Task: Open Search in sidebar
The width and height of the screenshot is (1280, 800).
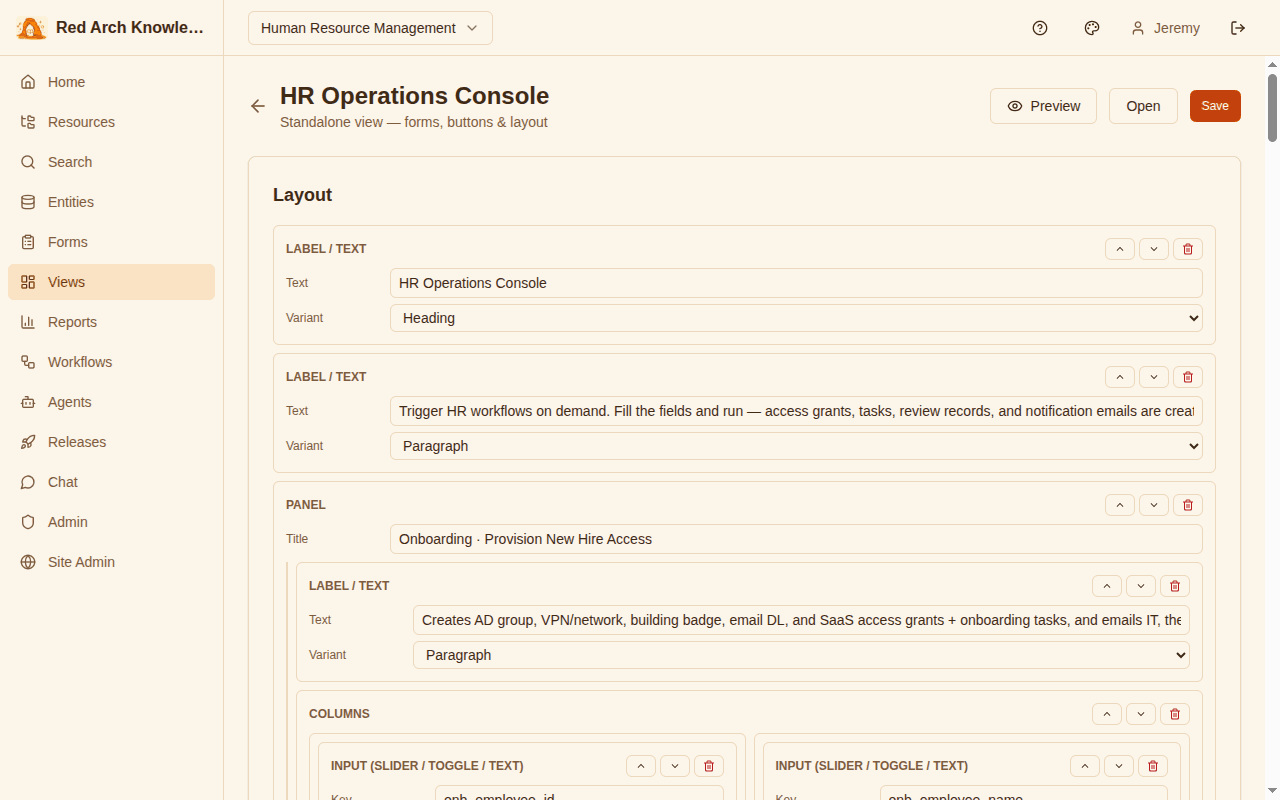Action: (x=111, y=162)
